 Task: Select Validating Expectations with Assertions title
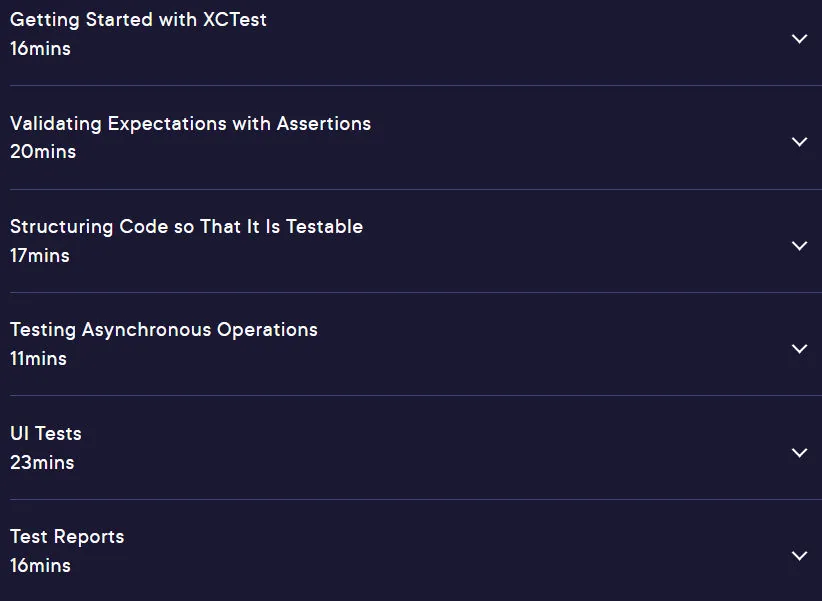(x=190, y=124)
